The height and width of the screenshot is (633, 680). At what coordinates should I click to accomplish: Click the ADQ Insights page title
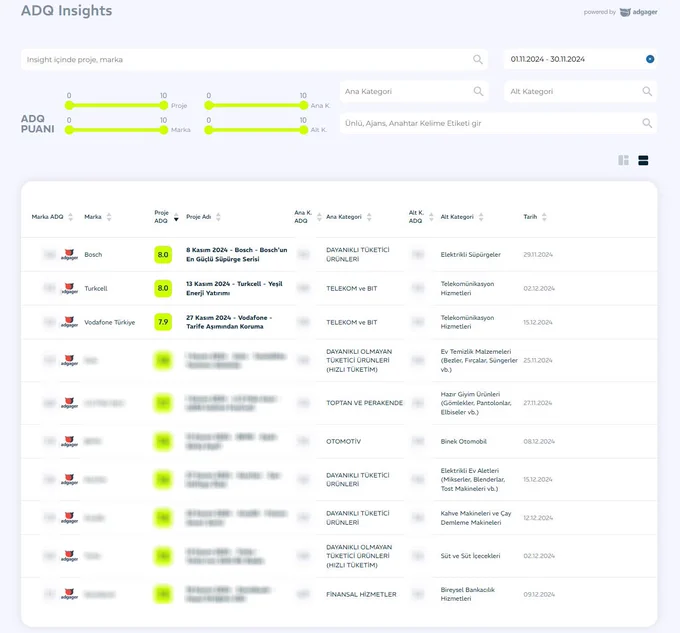click(66, 10)
